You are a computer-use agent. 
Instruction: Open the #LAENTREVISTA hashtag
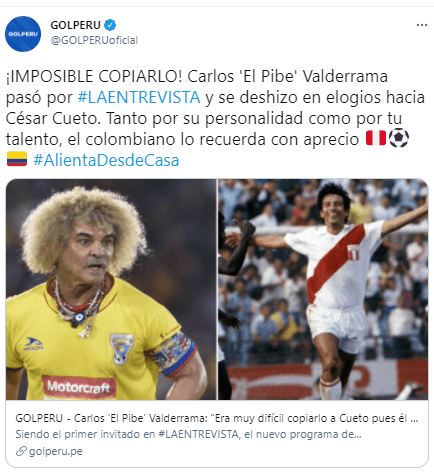[x=139, y=97]
